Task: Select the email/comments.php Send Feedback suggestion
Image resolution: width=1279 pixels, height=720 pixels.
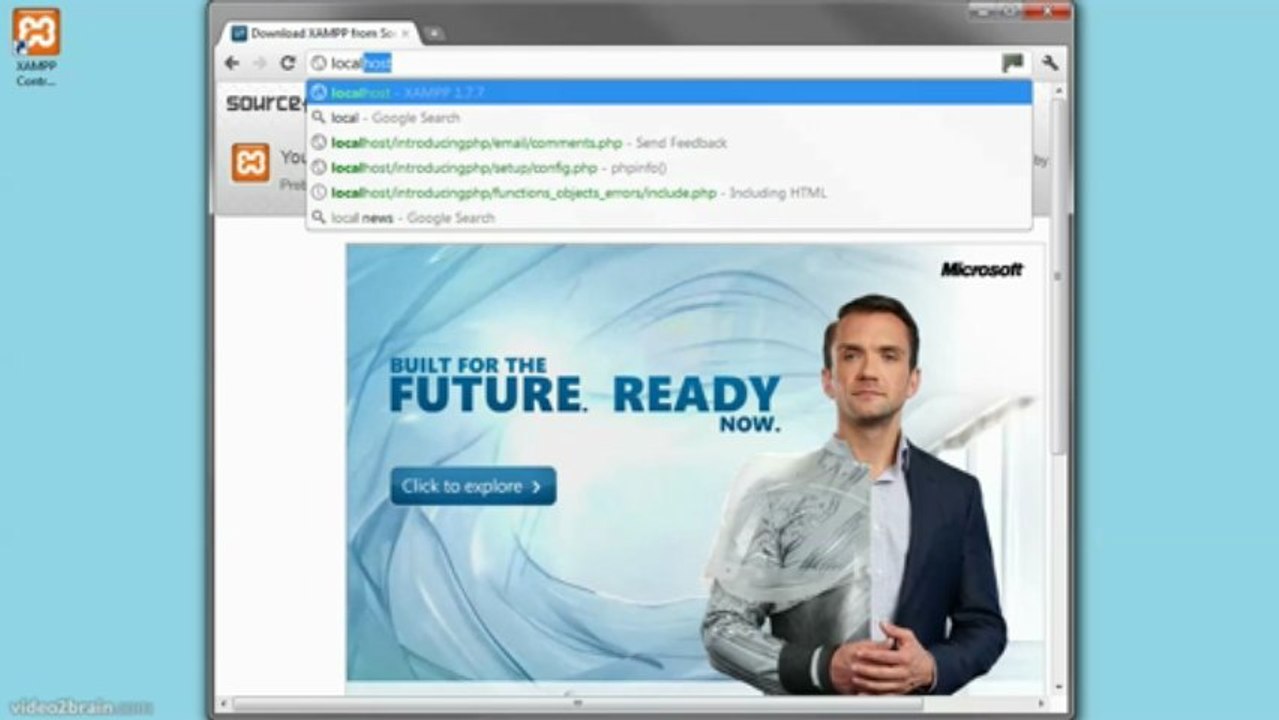Action: point(669,142)
